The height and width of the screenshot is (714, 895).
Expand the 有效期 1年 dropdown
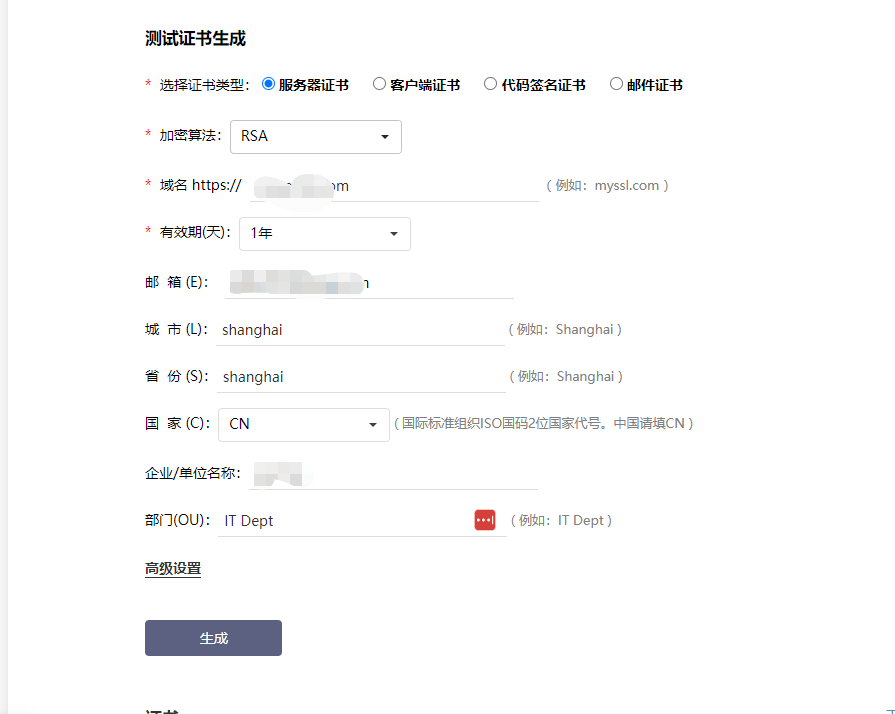click(324, 234)
